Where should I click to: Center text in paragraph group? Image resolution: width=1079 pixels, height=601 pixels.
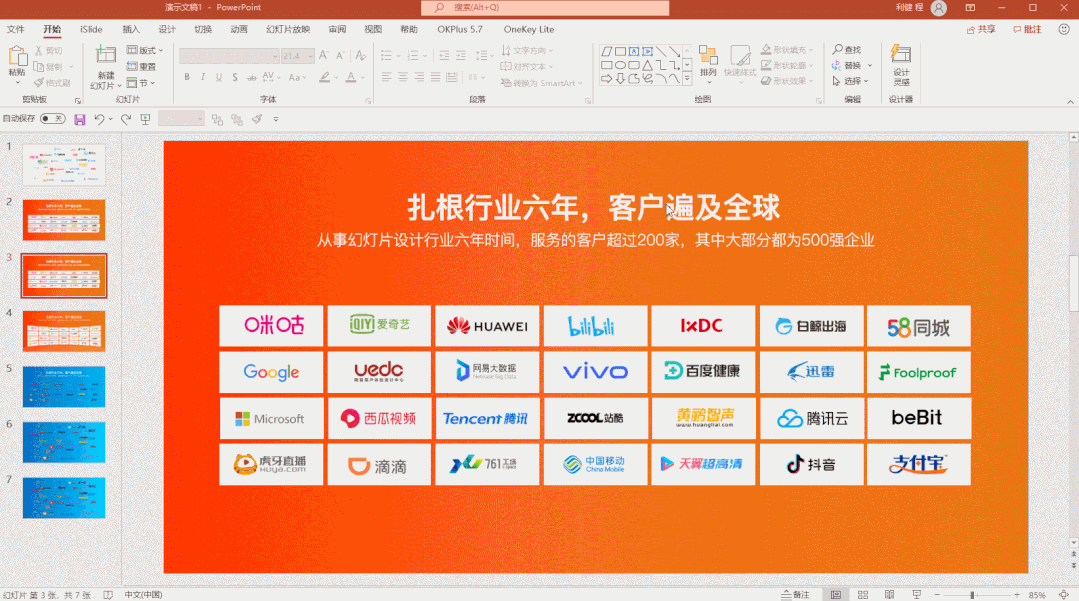click(x=403, y=77)
